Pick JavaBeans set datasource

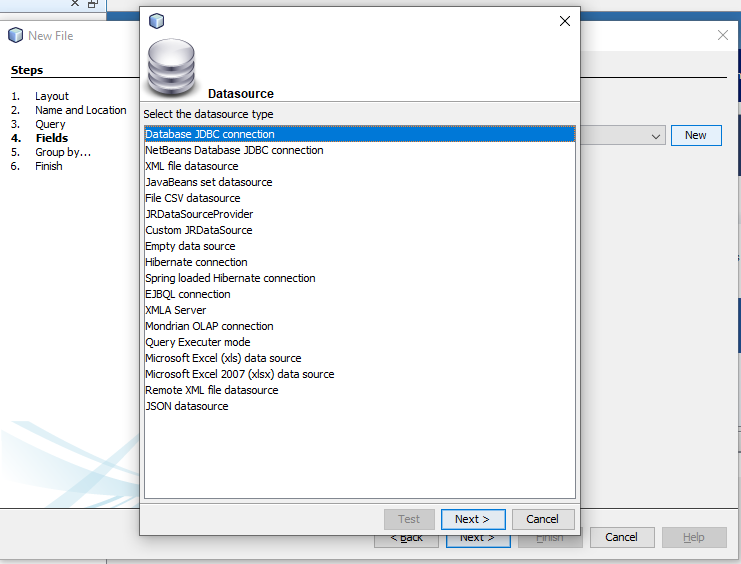coord(360,182)
